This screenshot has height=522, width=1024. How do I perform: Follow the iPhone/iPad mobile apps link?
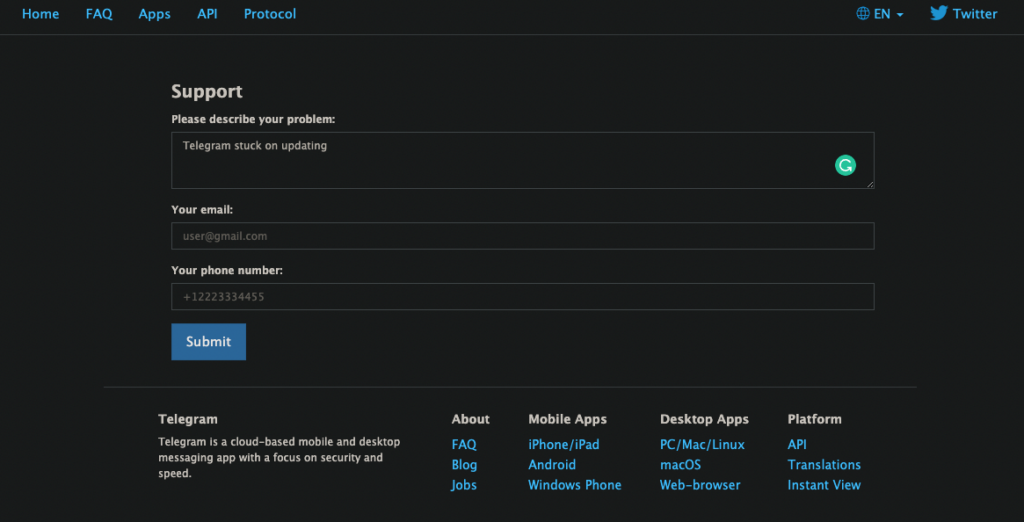coord(564,444)
